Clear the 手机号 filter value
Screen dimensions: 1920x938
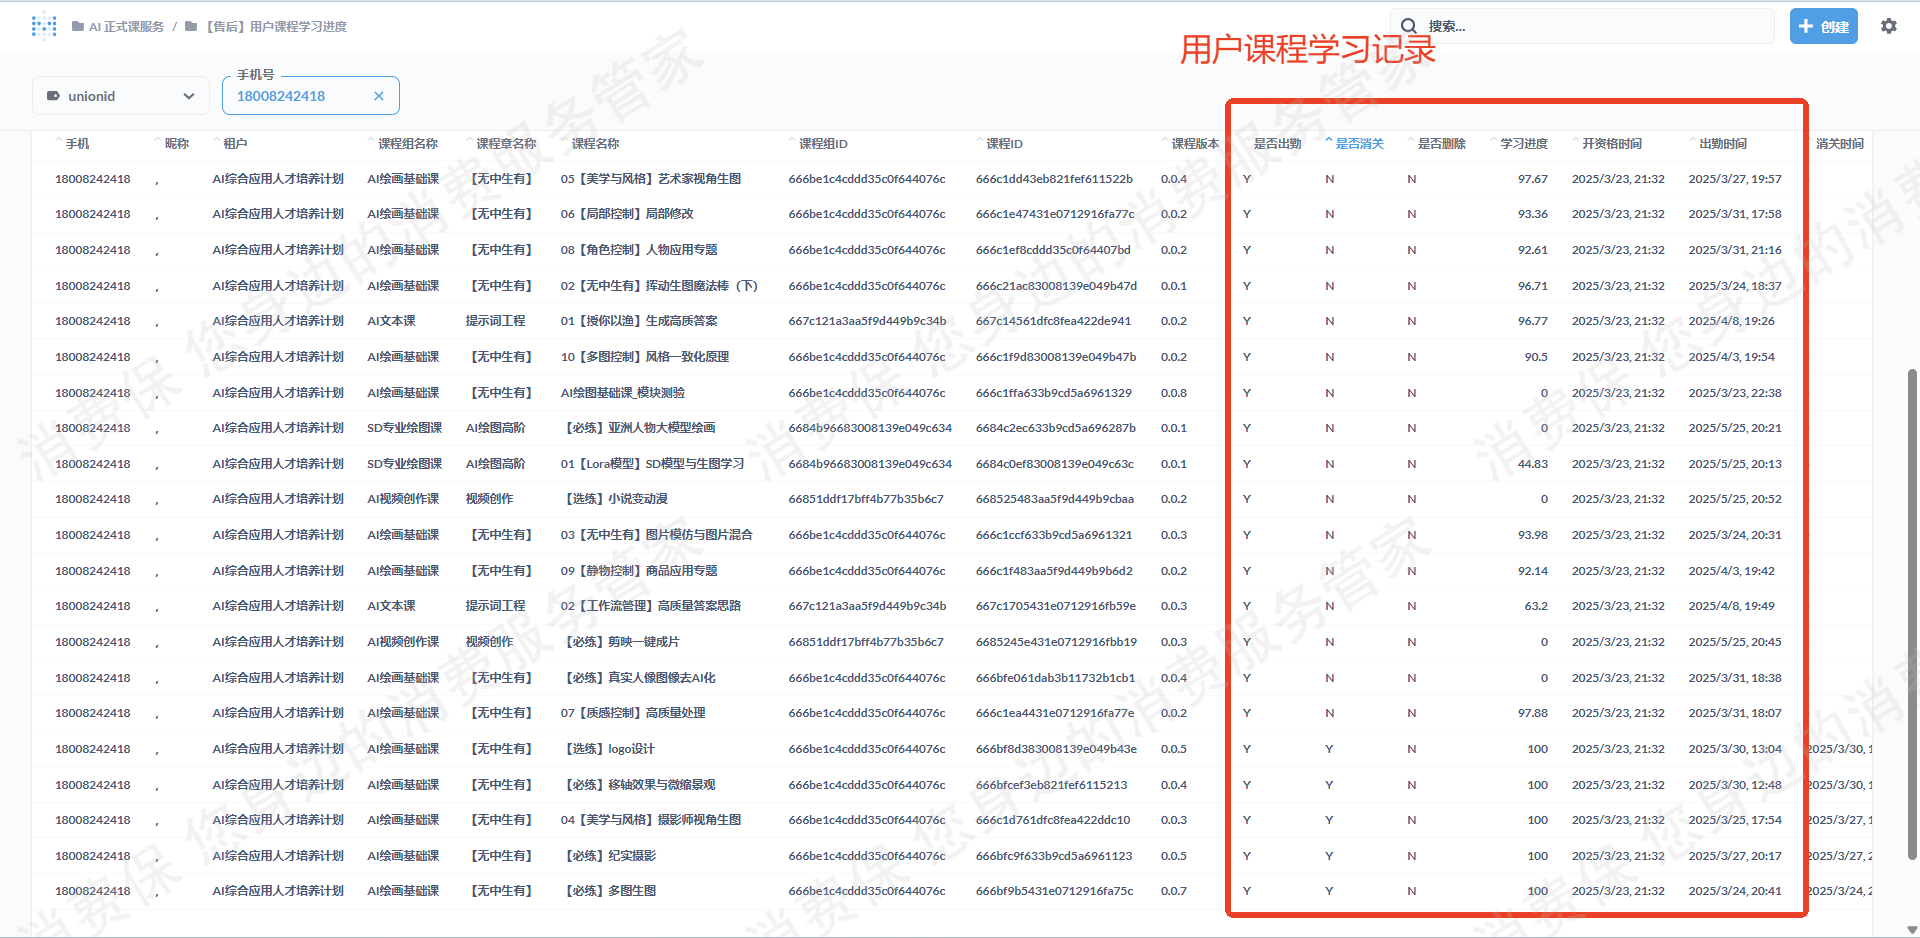tap(379, 96)
